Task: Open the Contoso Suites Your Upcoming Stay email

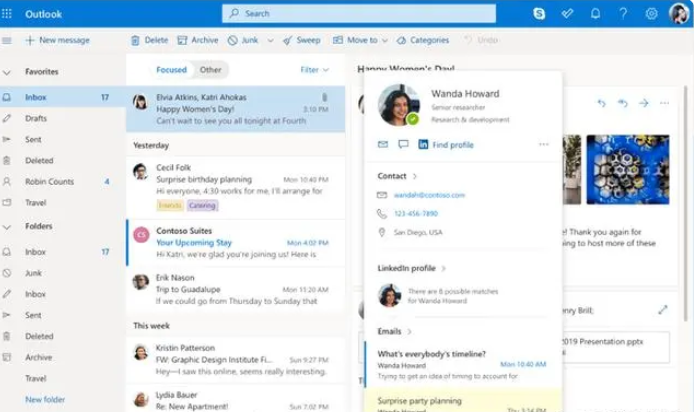Action: (235, 243)
